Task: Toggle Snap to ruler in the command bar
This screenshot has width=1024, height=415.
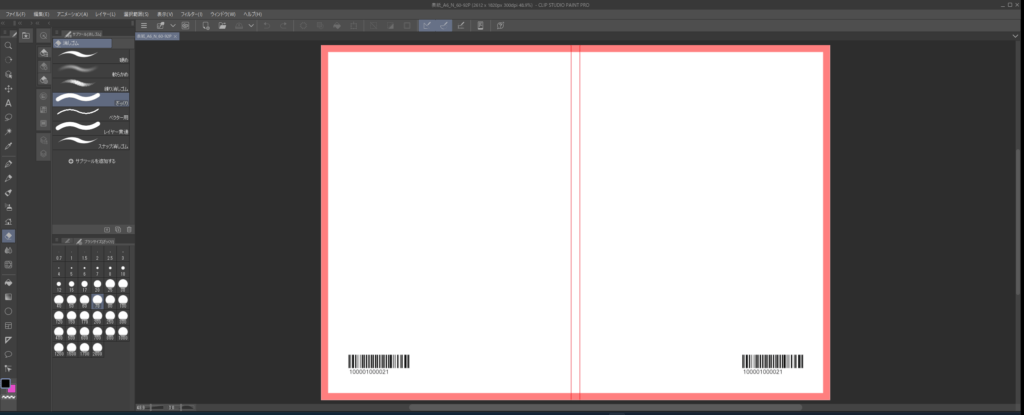Action: point(426,25)
